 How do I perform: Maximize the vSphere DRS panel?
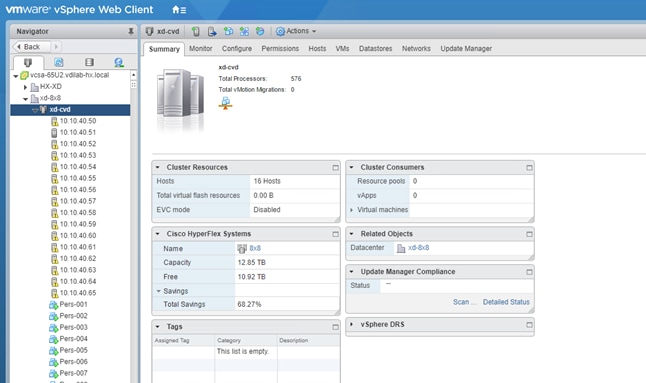click(x=529, y=325)
